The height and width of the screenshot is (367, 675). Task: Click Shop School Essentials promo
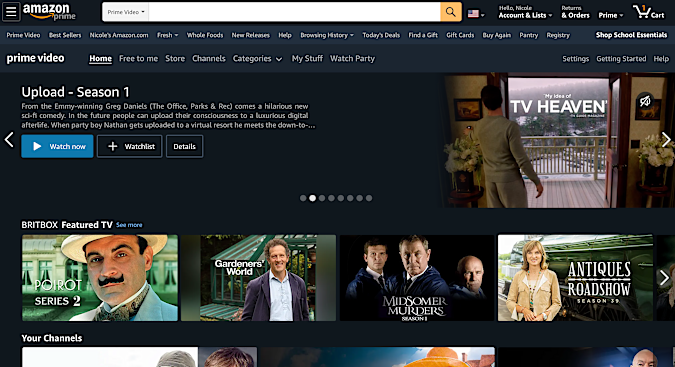[x=631, y=35]
